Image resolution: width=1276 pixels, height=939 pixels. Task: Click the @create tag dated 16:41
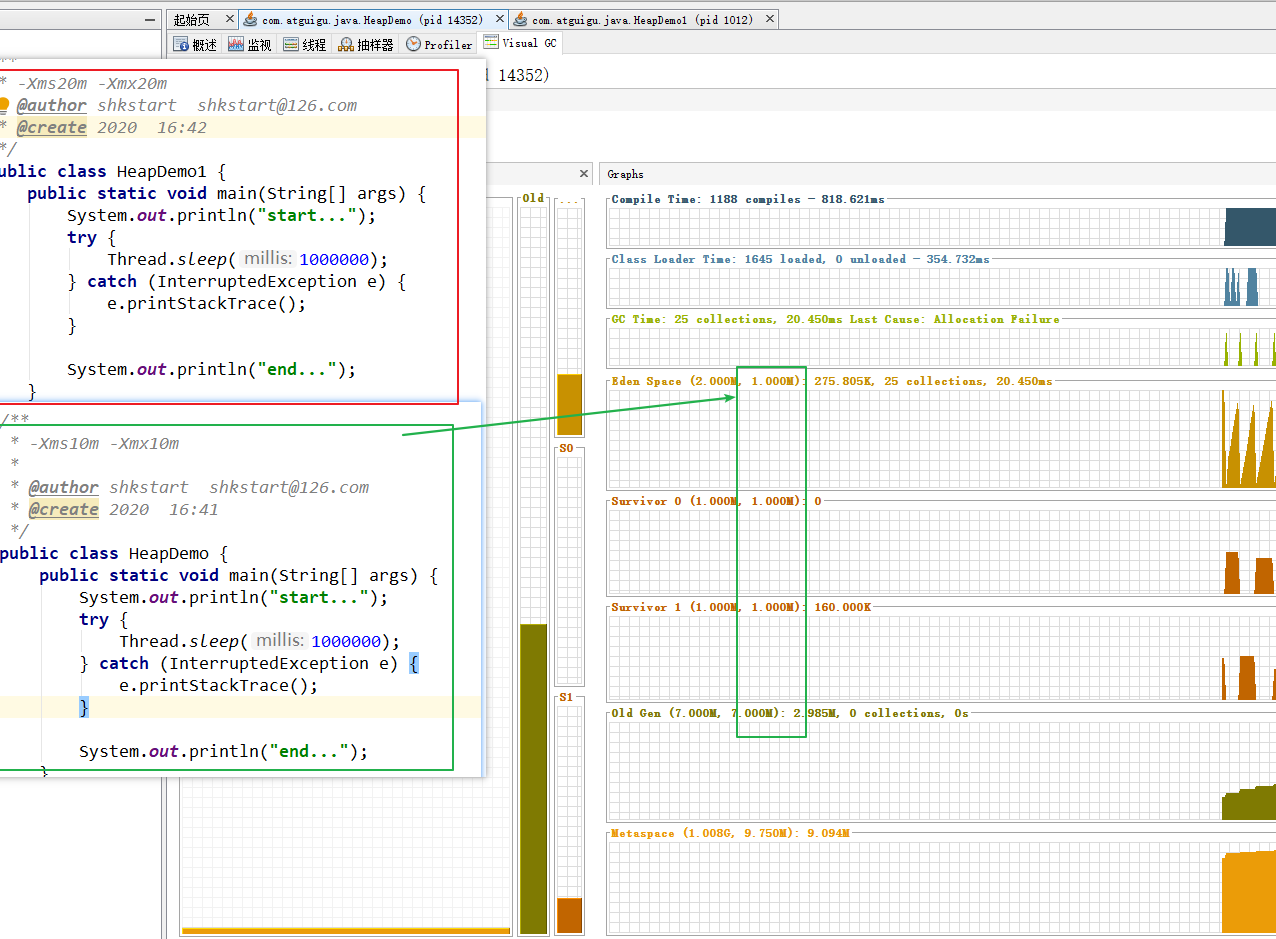pos(64,509)
